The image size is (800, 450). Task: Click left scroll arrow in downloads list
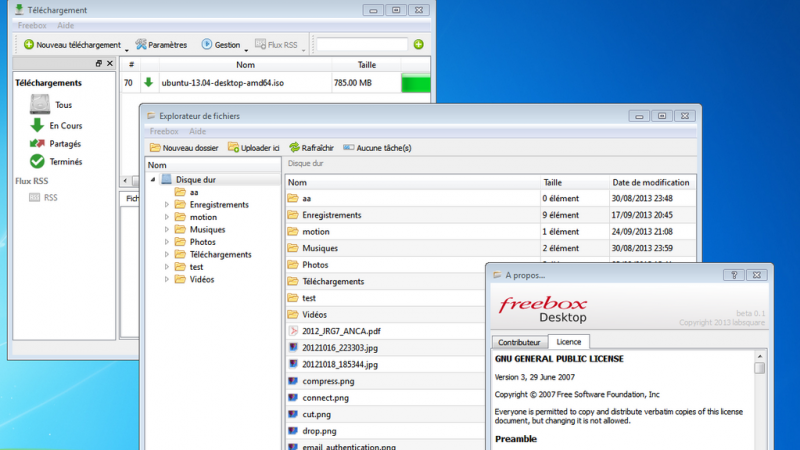[126, 181]
